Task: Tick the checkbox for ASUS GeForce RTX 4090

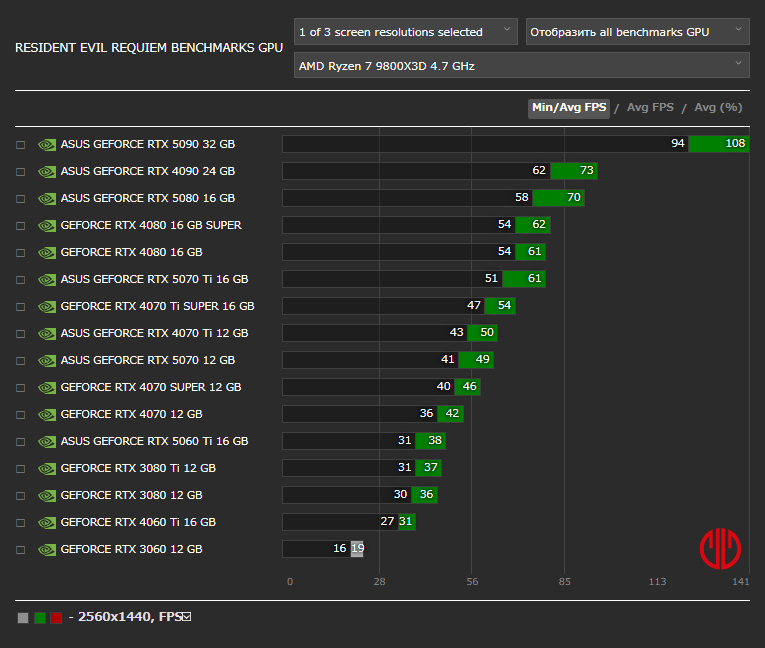Action: click(21, 172)
